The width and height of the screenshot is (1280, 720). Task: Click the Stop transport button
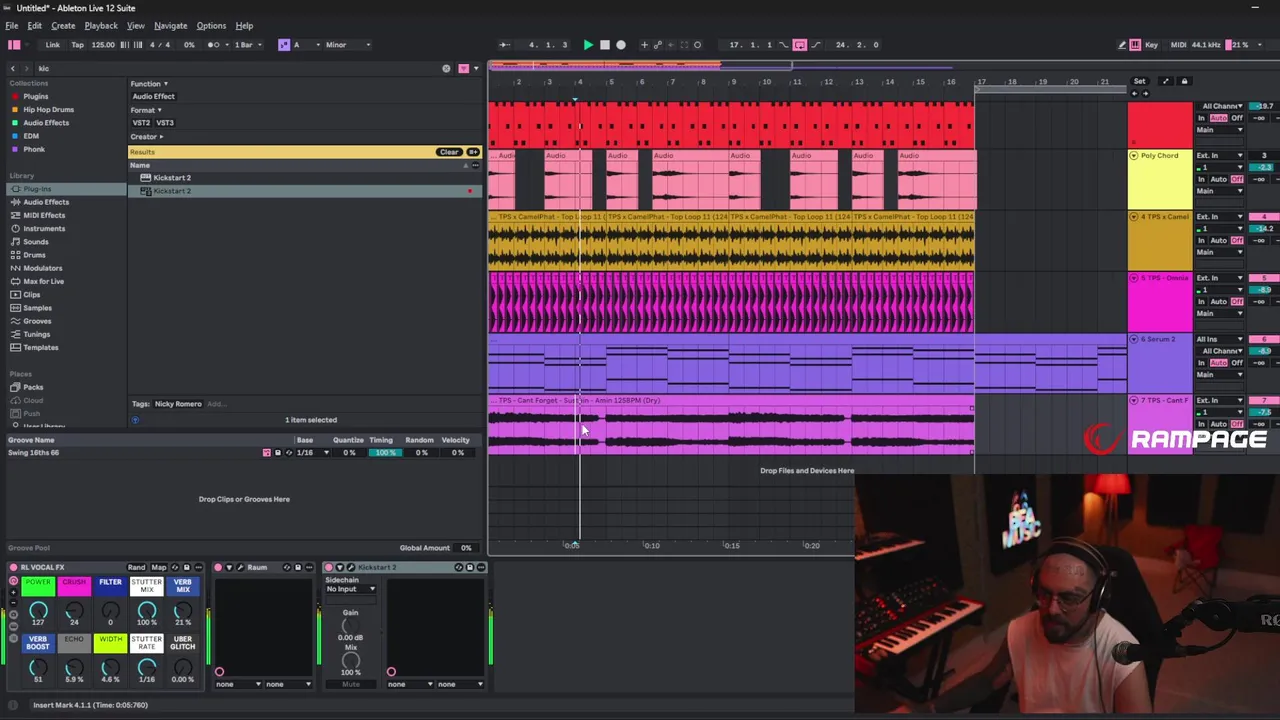coord(604,45)
